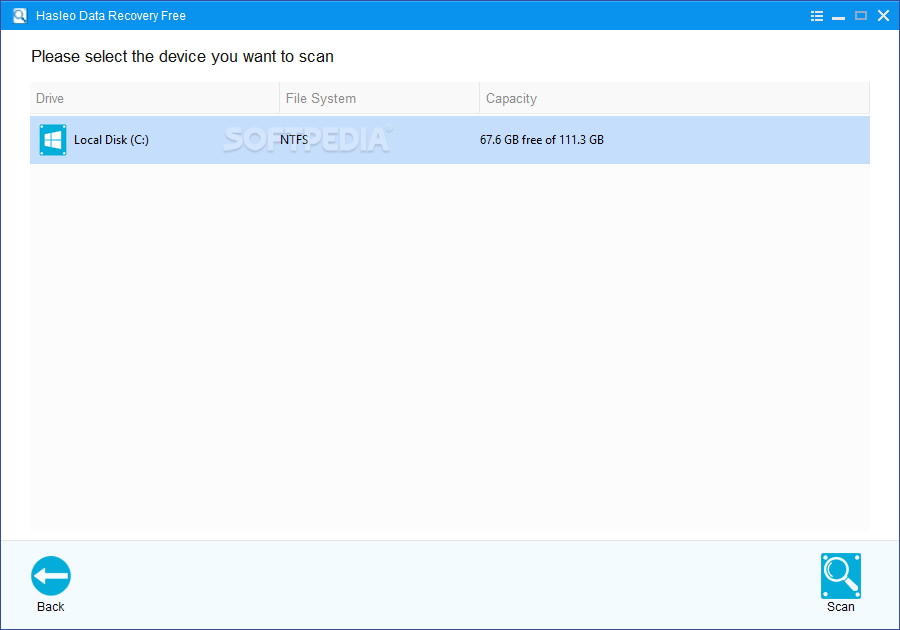Click the NTFS file system cell
The width and height of the screenshot is (900, 630).
294,140
